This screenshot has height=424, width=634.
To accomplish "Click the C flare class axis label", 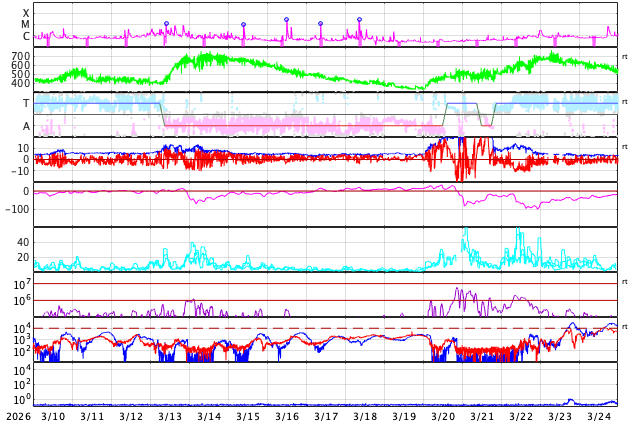I will (x=26, y=37).
